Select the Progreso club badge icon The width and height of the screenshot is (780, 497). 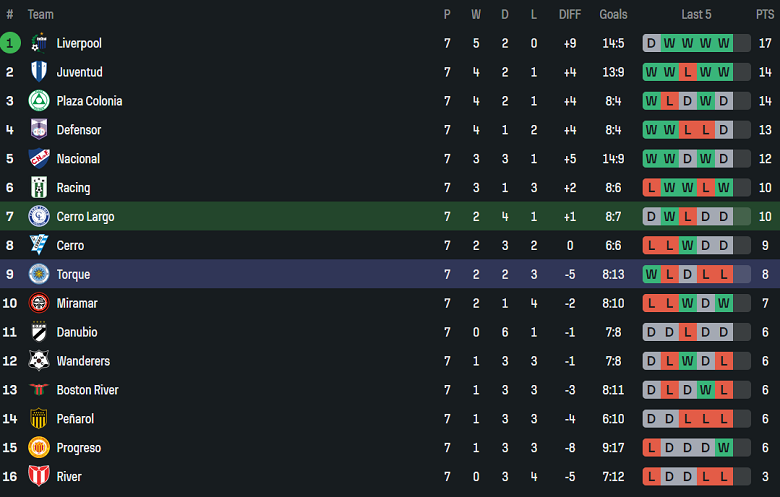click(39, 448)
